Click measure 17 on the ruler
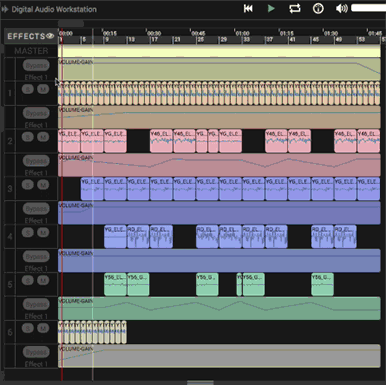Viewport: 386px width, 385px height. (154, 40)
